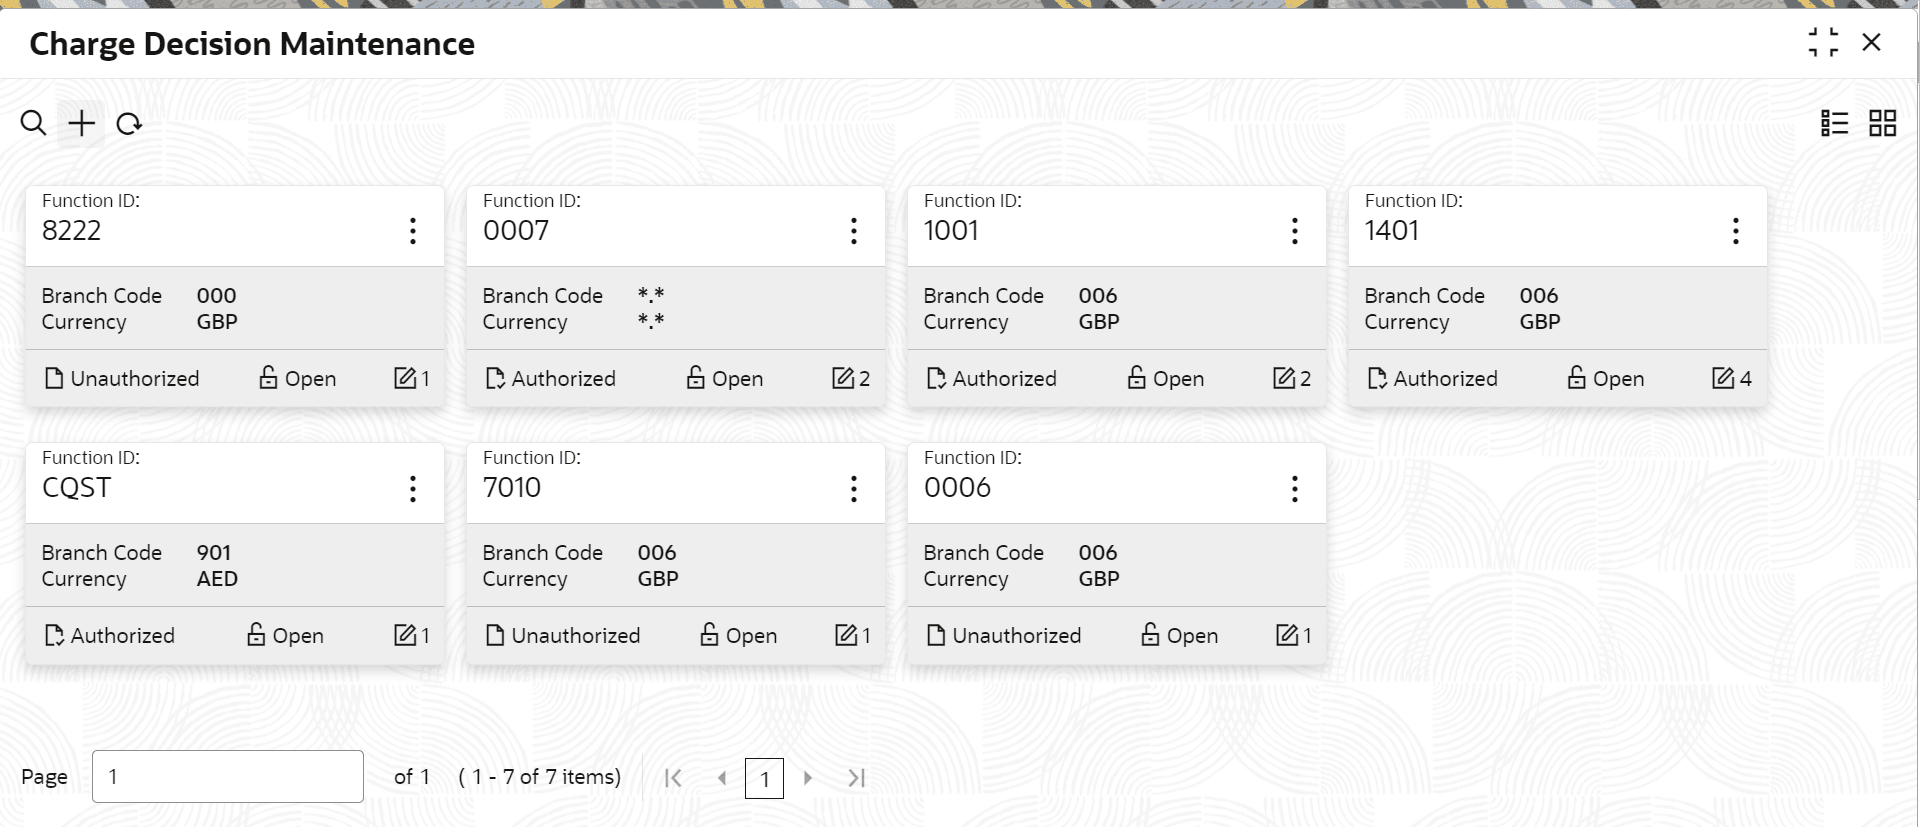Click the Authorized status on card 0007

[550, 378]
